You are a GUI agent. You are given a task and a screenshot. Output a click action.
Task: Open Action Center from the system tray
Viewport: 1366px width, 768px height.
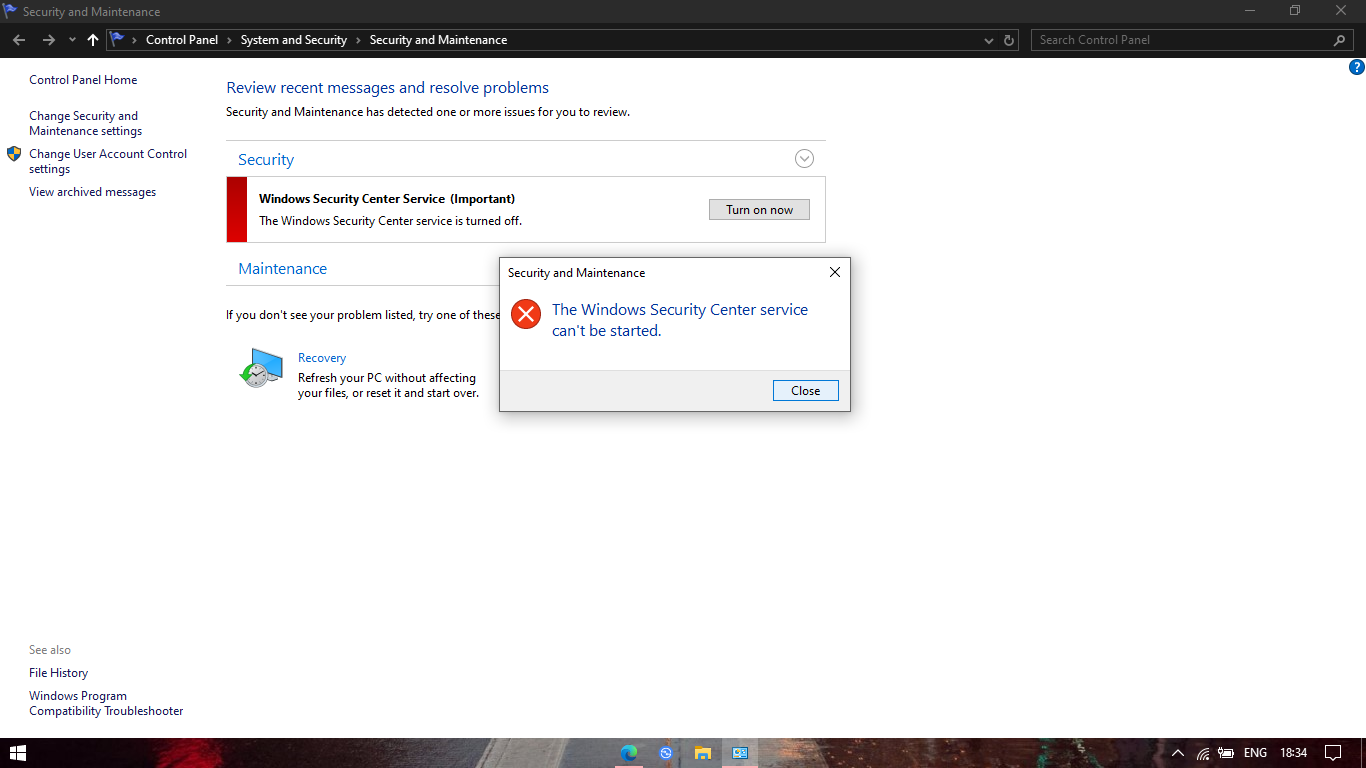(1333, 753)
